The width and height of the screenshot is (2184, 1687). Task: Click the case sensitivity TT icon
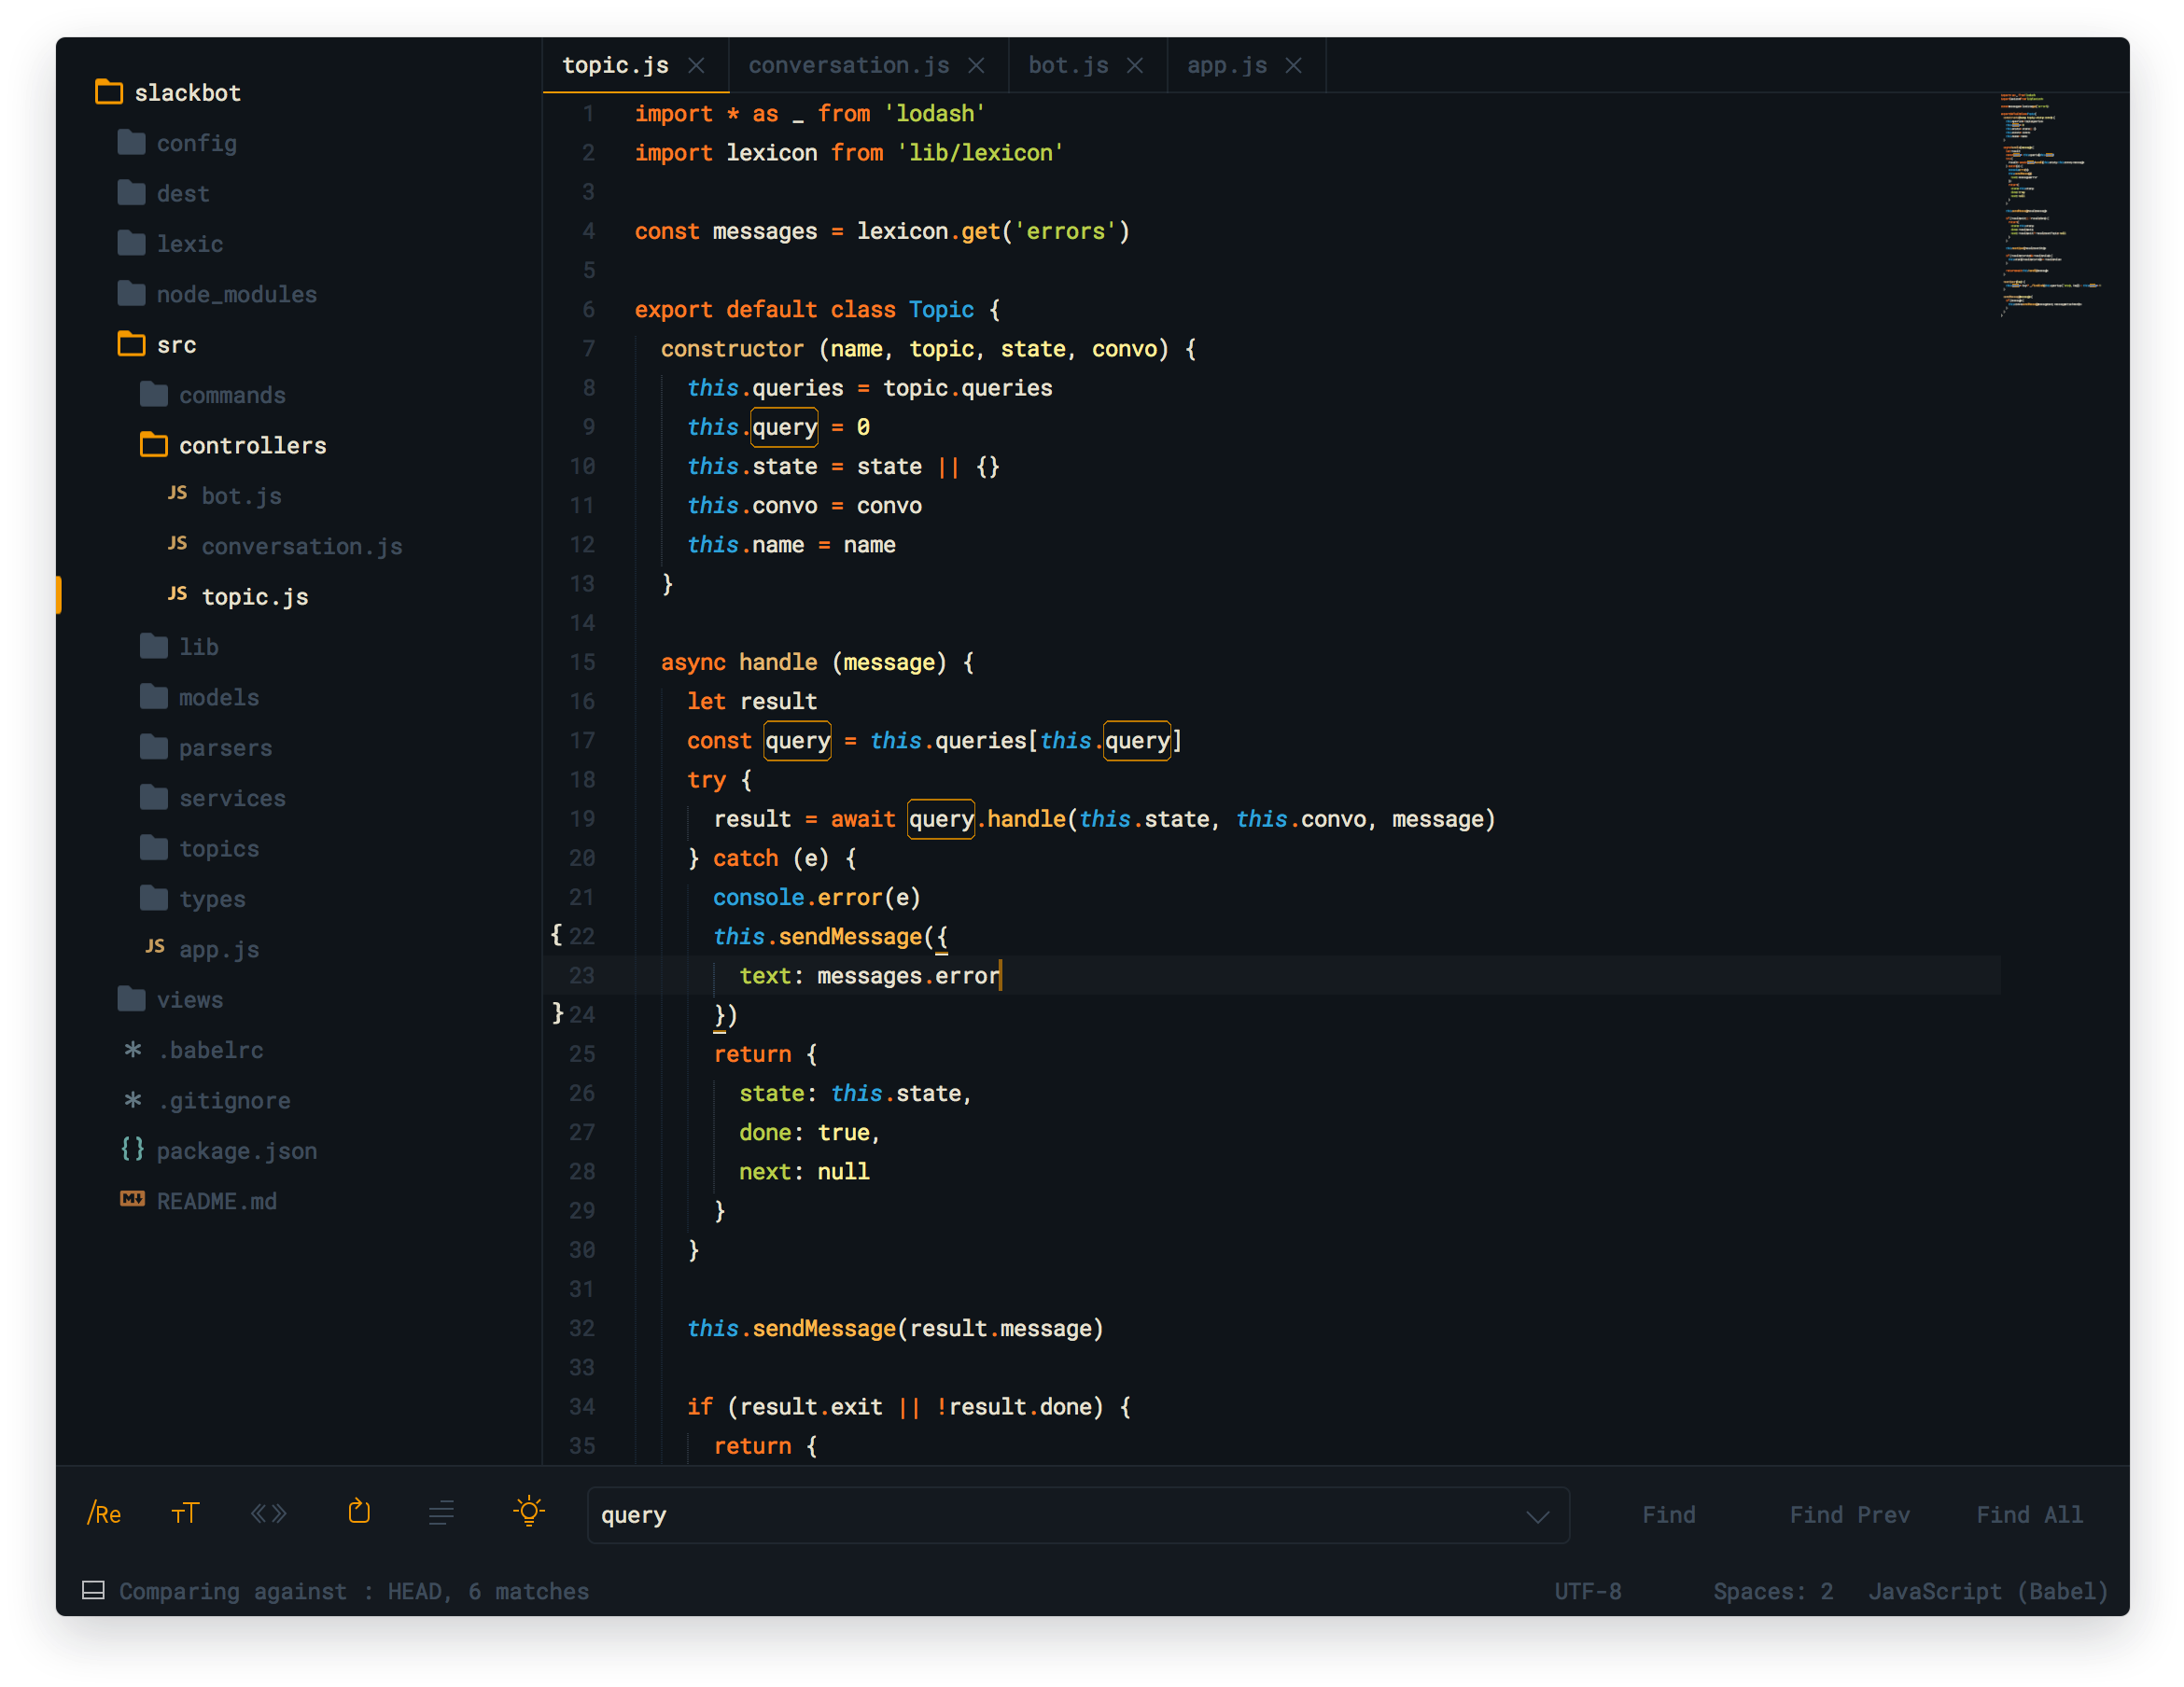pyautogui.click(x=185, y=1513)
